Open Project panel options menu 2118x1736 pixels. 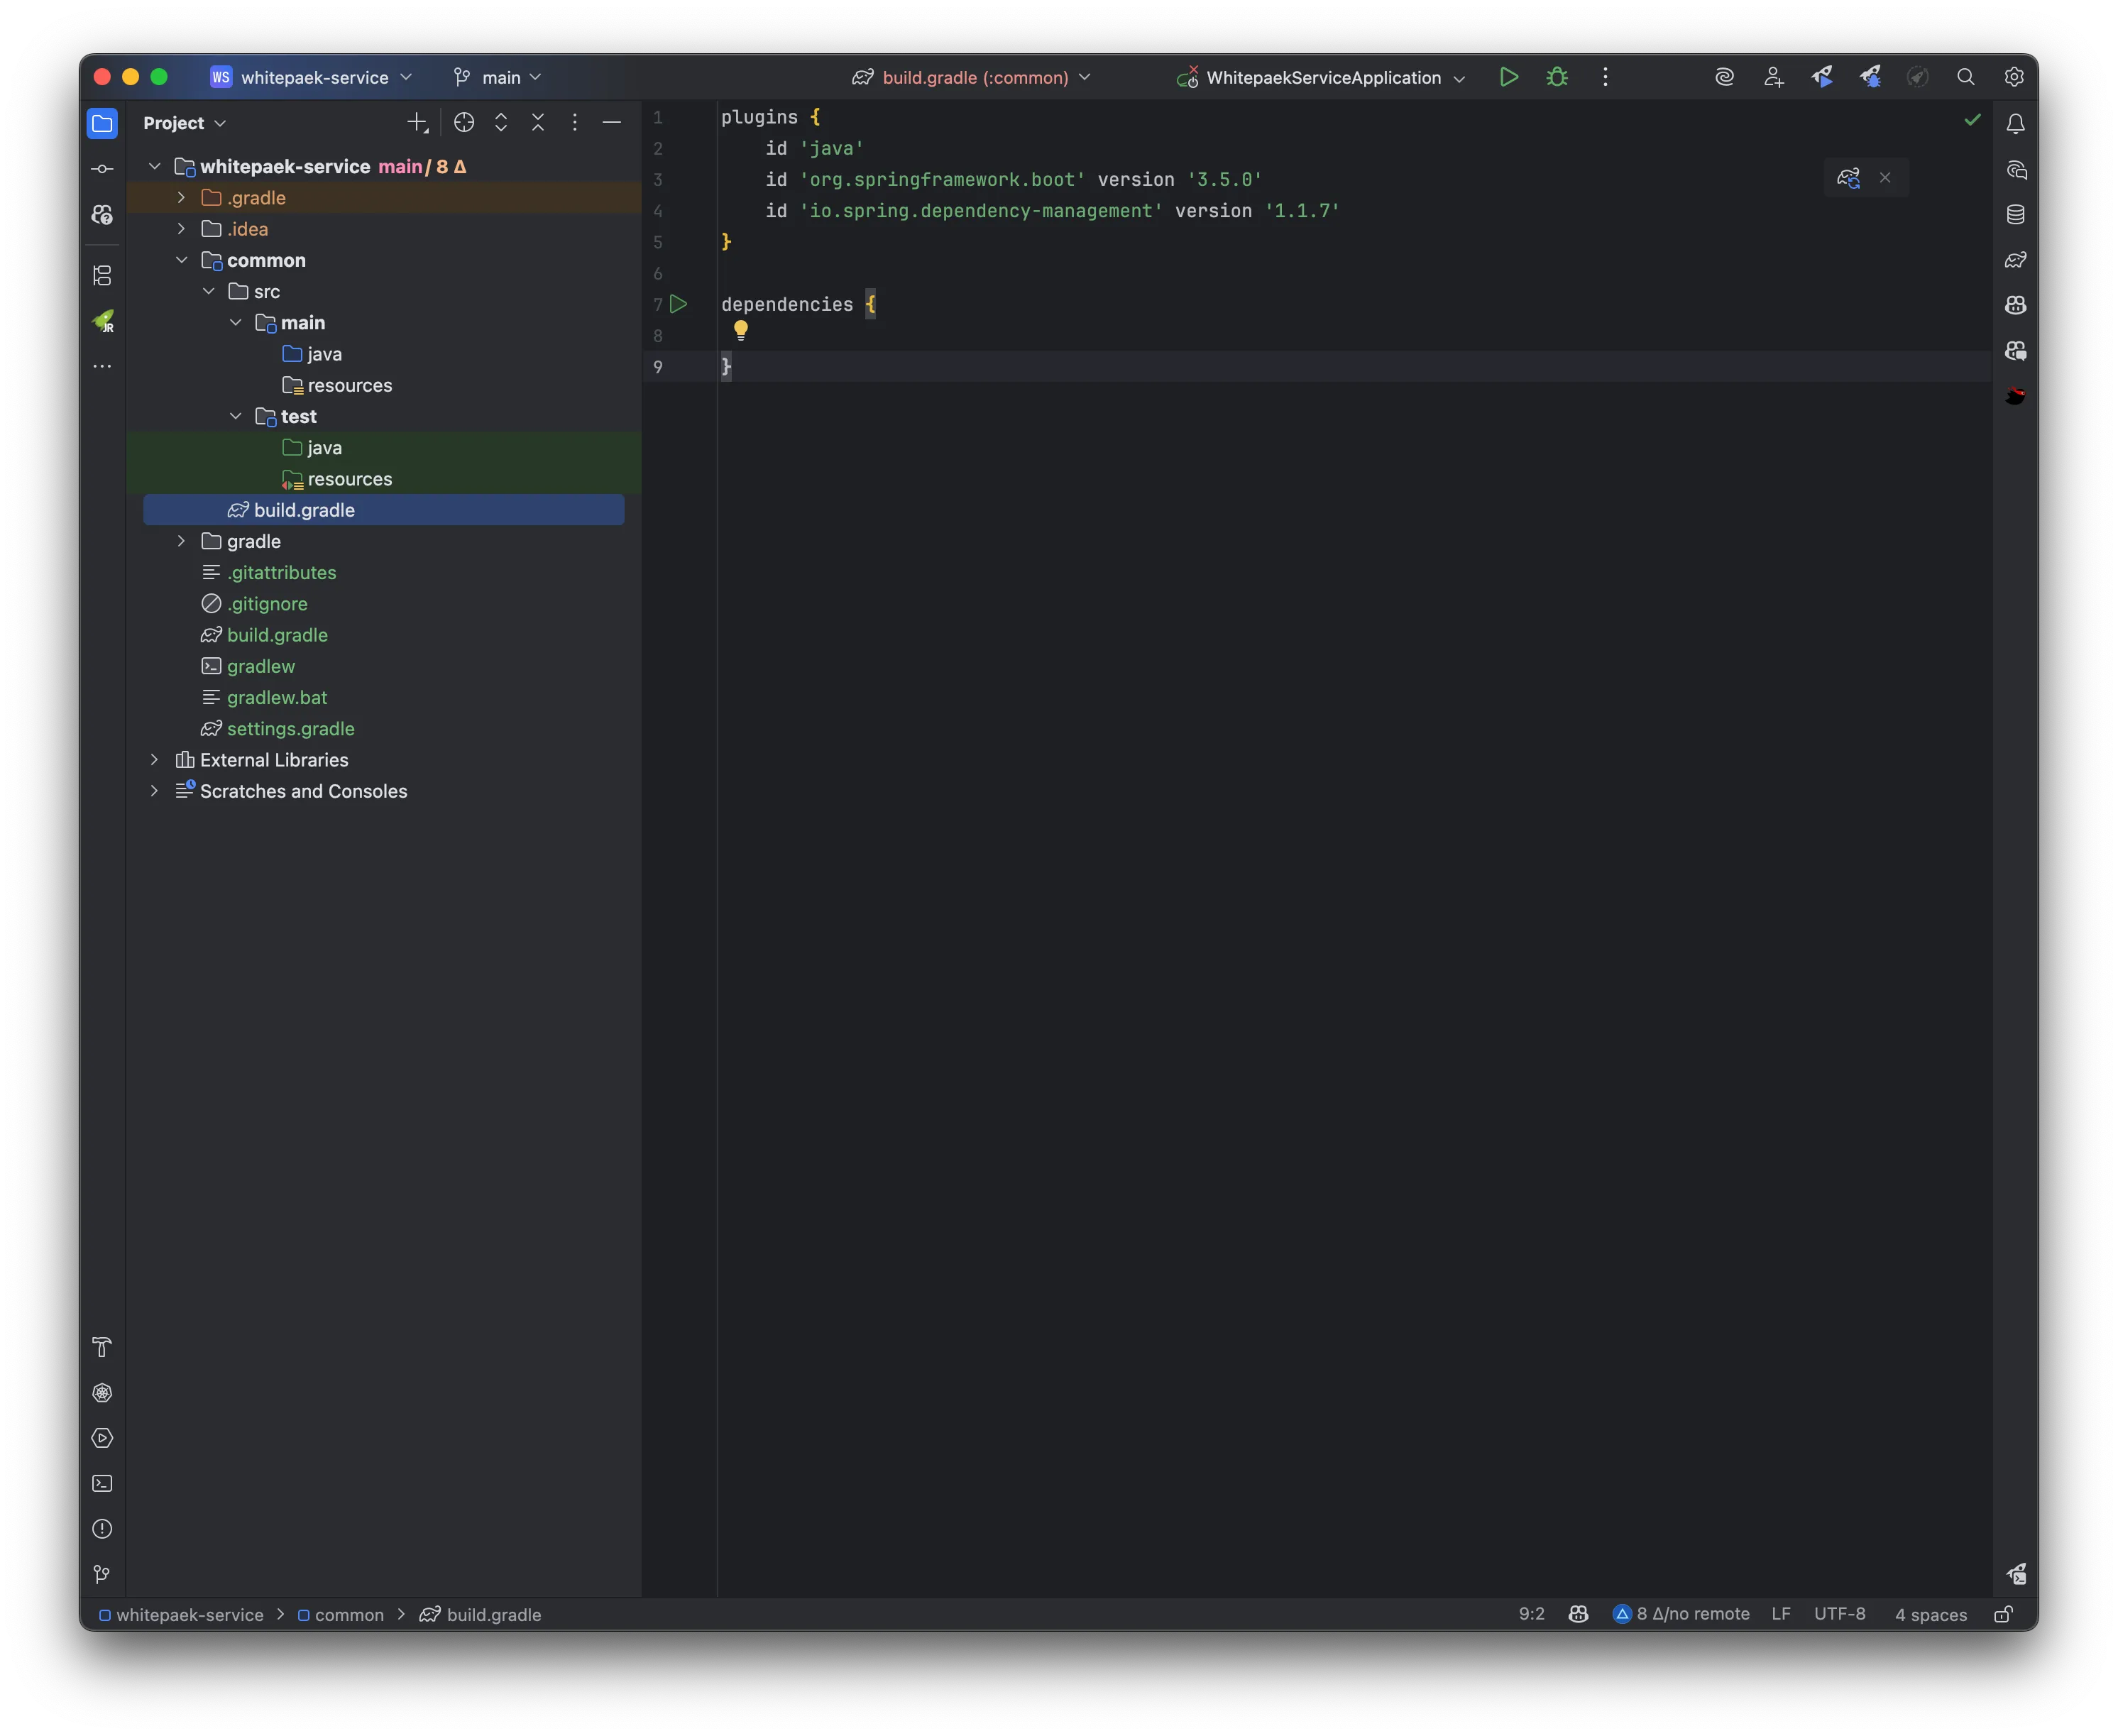tap(575, 123)
